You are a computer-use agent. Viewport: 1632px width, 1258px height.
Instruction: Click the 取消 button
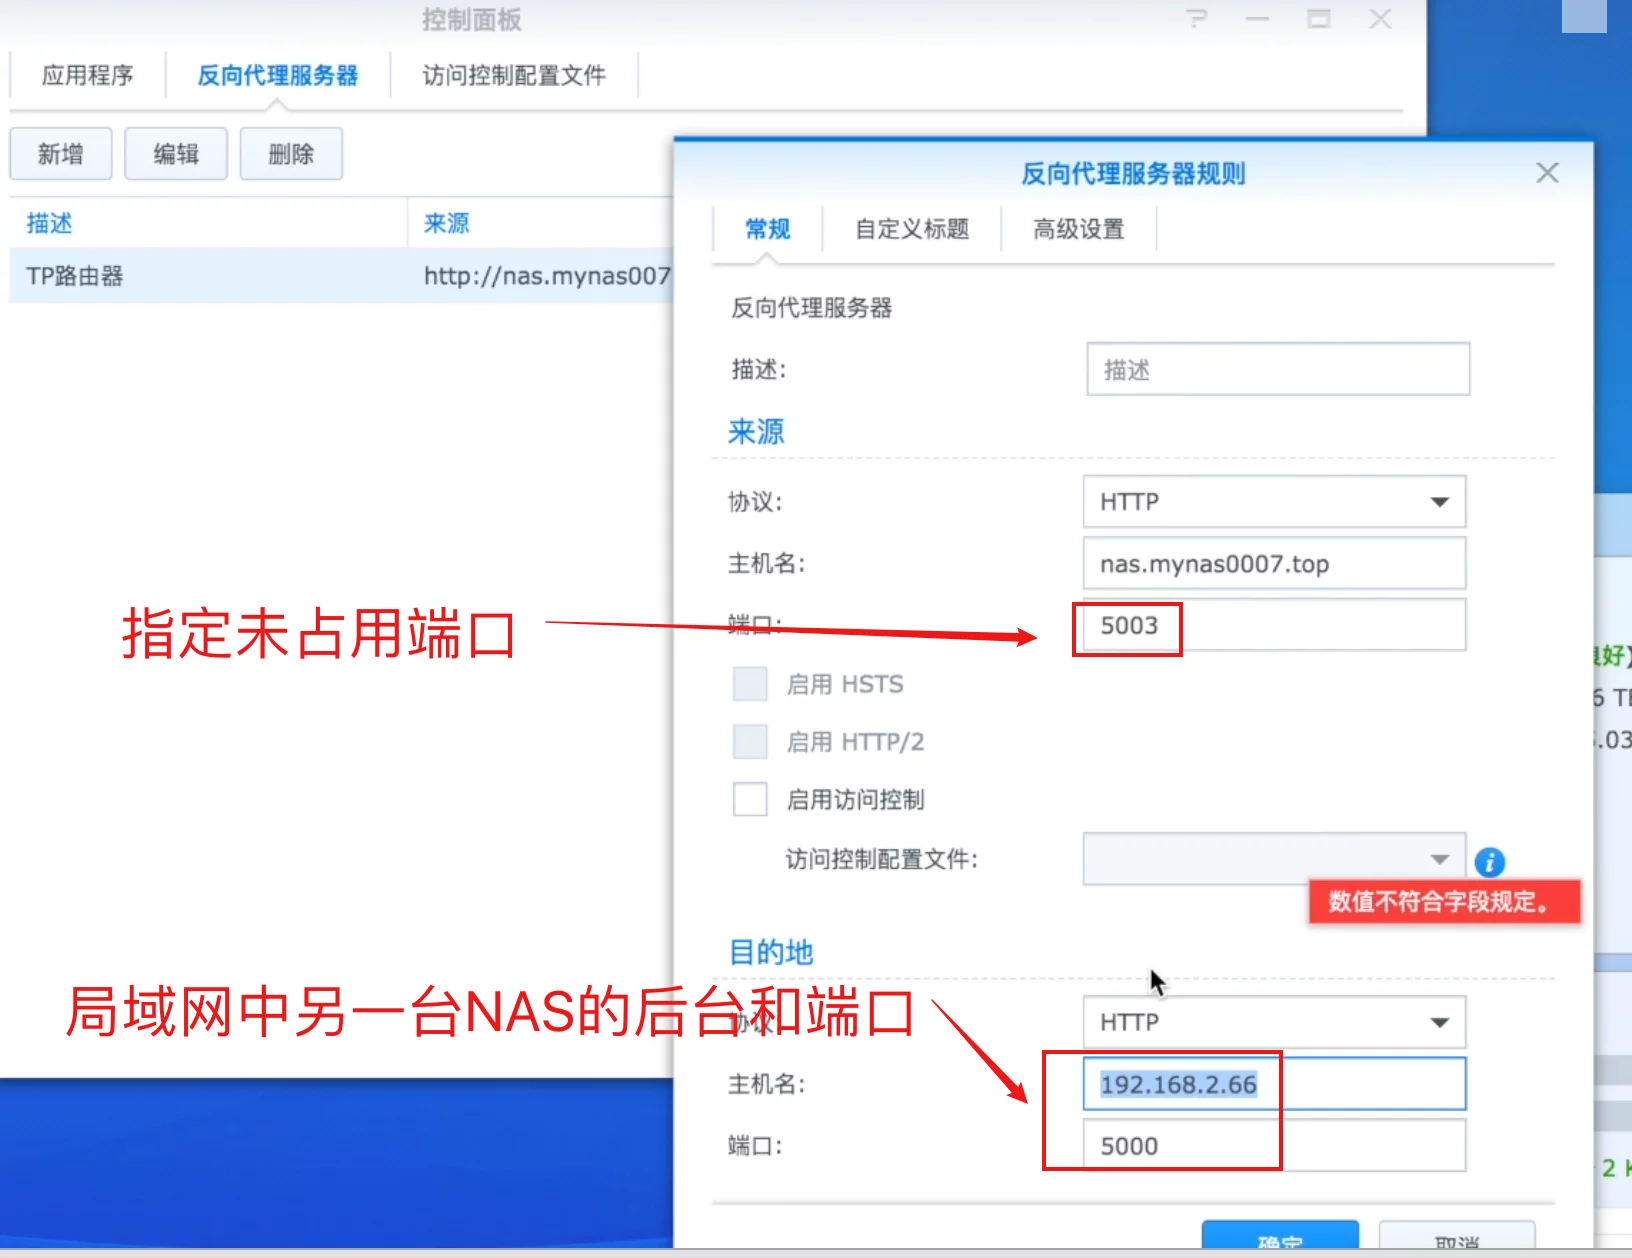point(1455,1240)
